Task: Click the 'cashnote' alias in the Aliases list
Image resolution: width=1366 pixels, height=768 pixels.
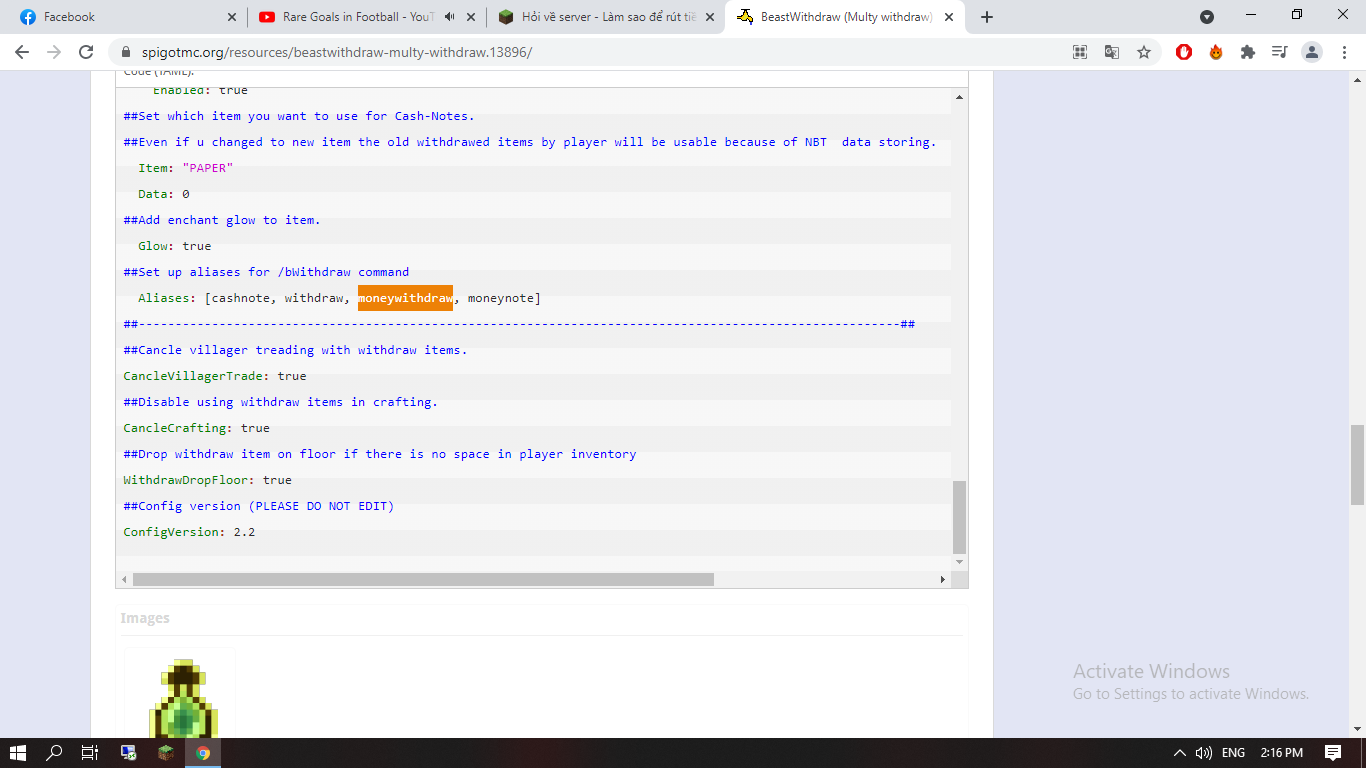Action: point(241,298)
